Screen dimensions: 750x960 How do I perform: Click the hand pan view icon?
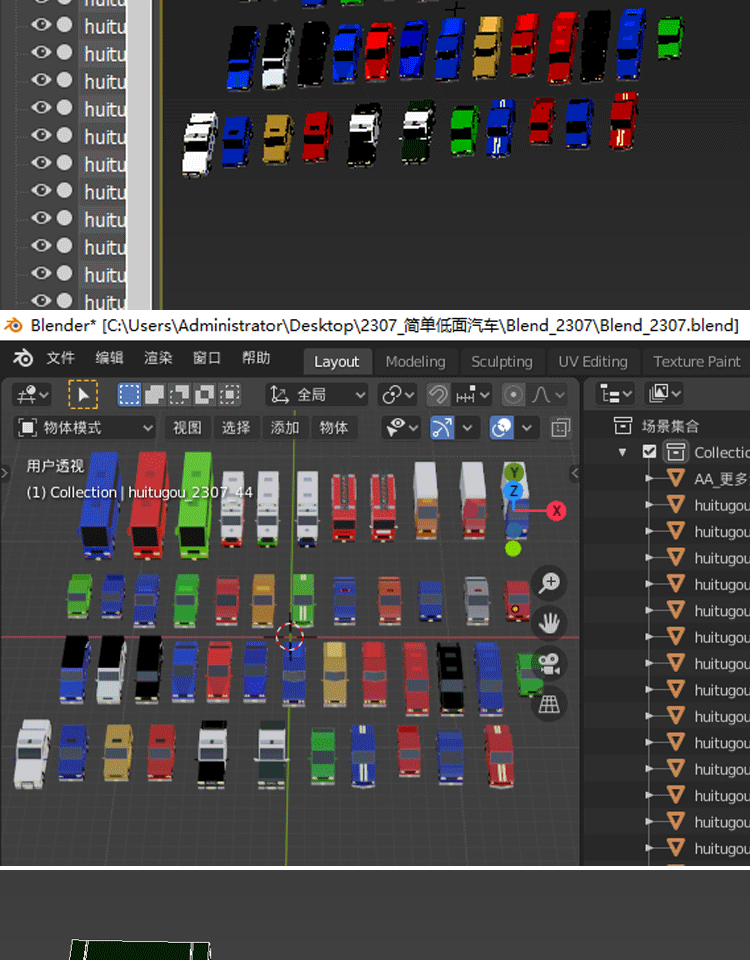point(549,623)
